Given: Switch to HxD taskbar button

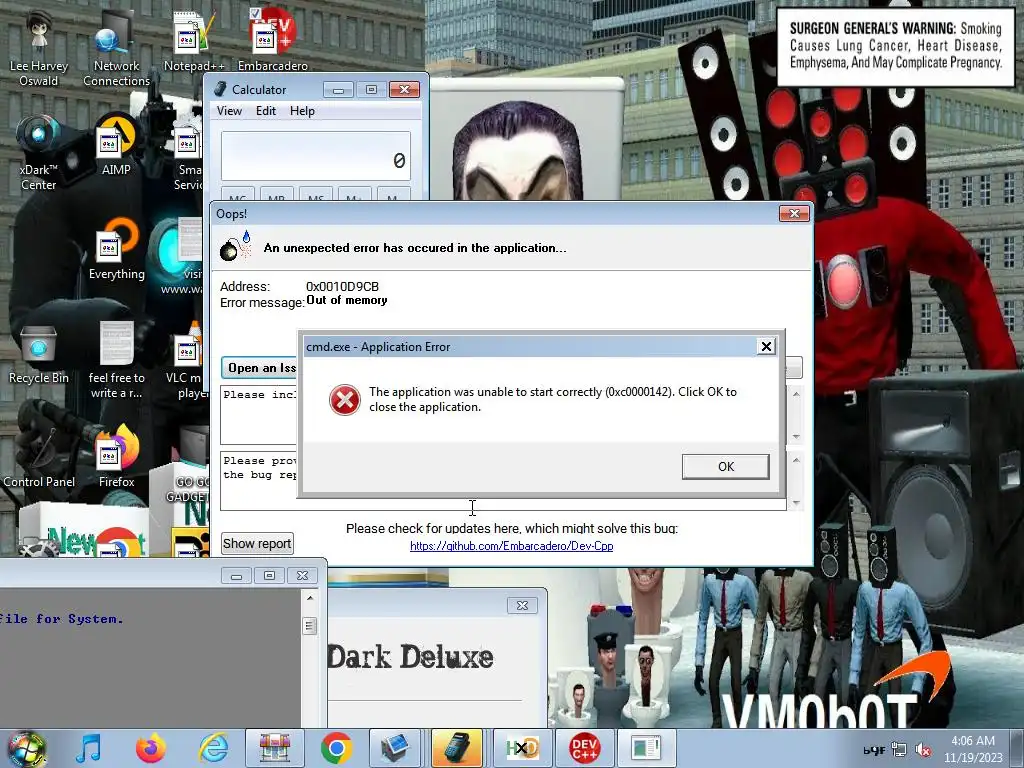Looking at the screenshot, I should click(522, 748).
